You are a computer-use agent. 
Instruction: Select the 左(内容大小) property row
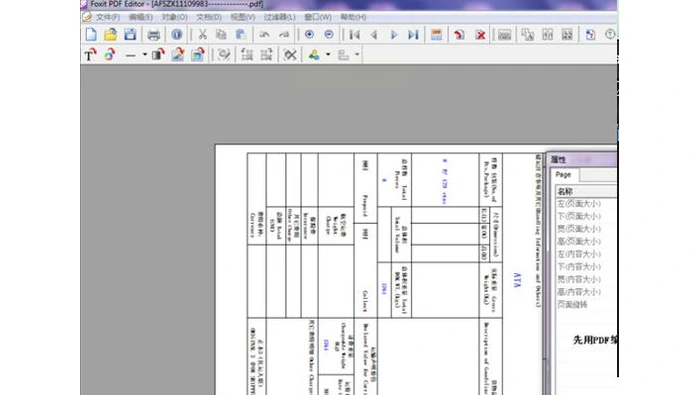click(586, 254)
